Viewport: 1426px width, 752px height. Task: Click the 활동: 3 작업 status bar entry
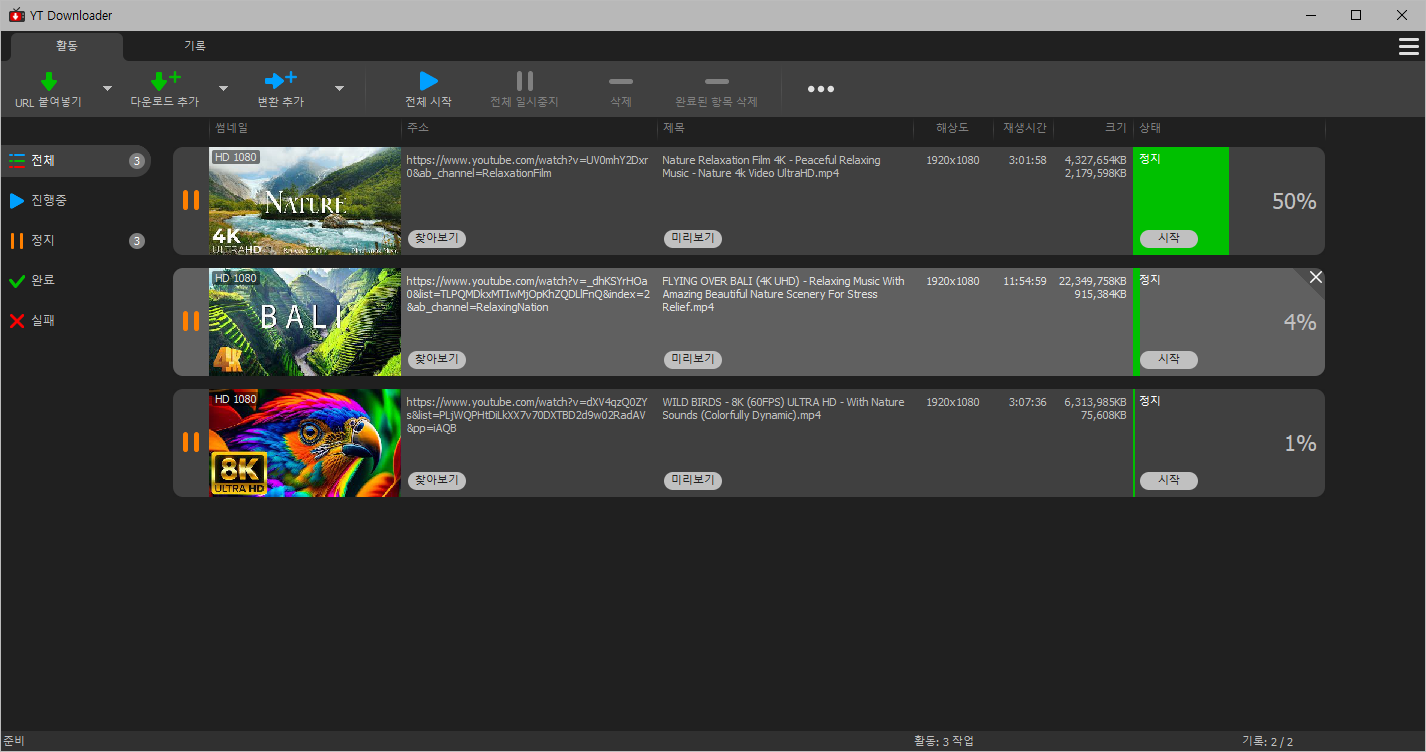tap(944, 742)
